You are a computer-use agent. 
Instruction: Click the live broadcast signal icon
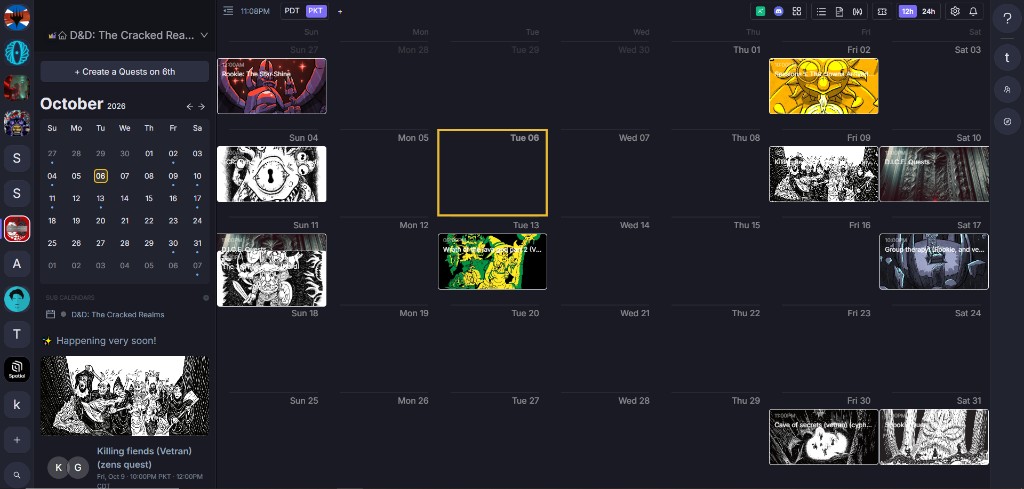tap(857, 11)
